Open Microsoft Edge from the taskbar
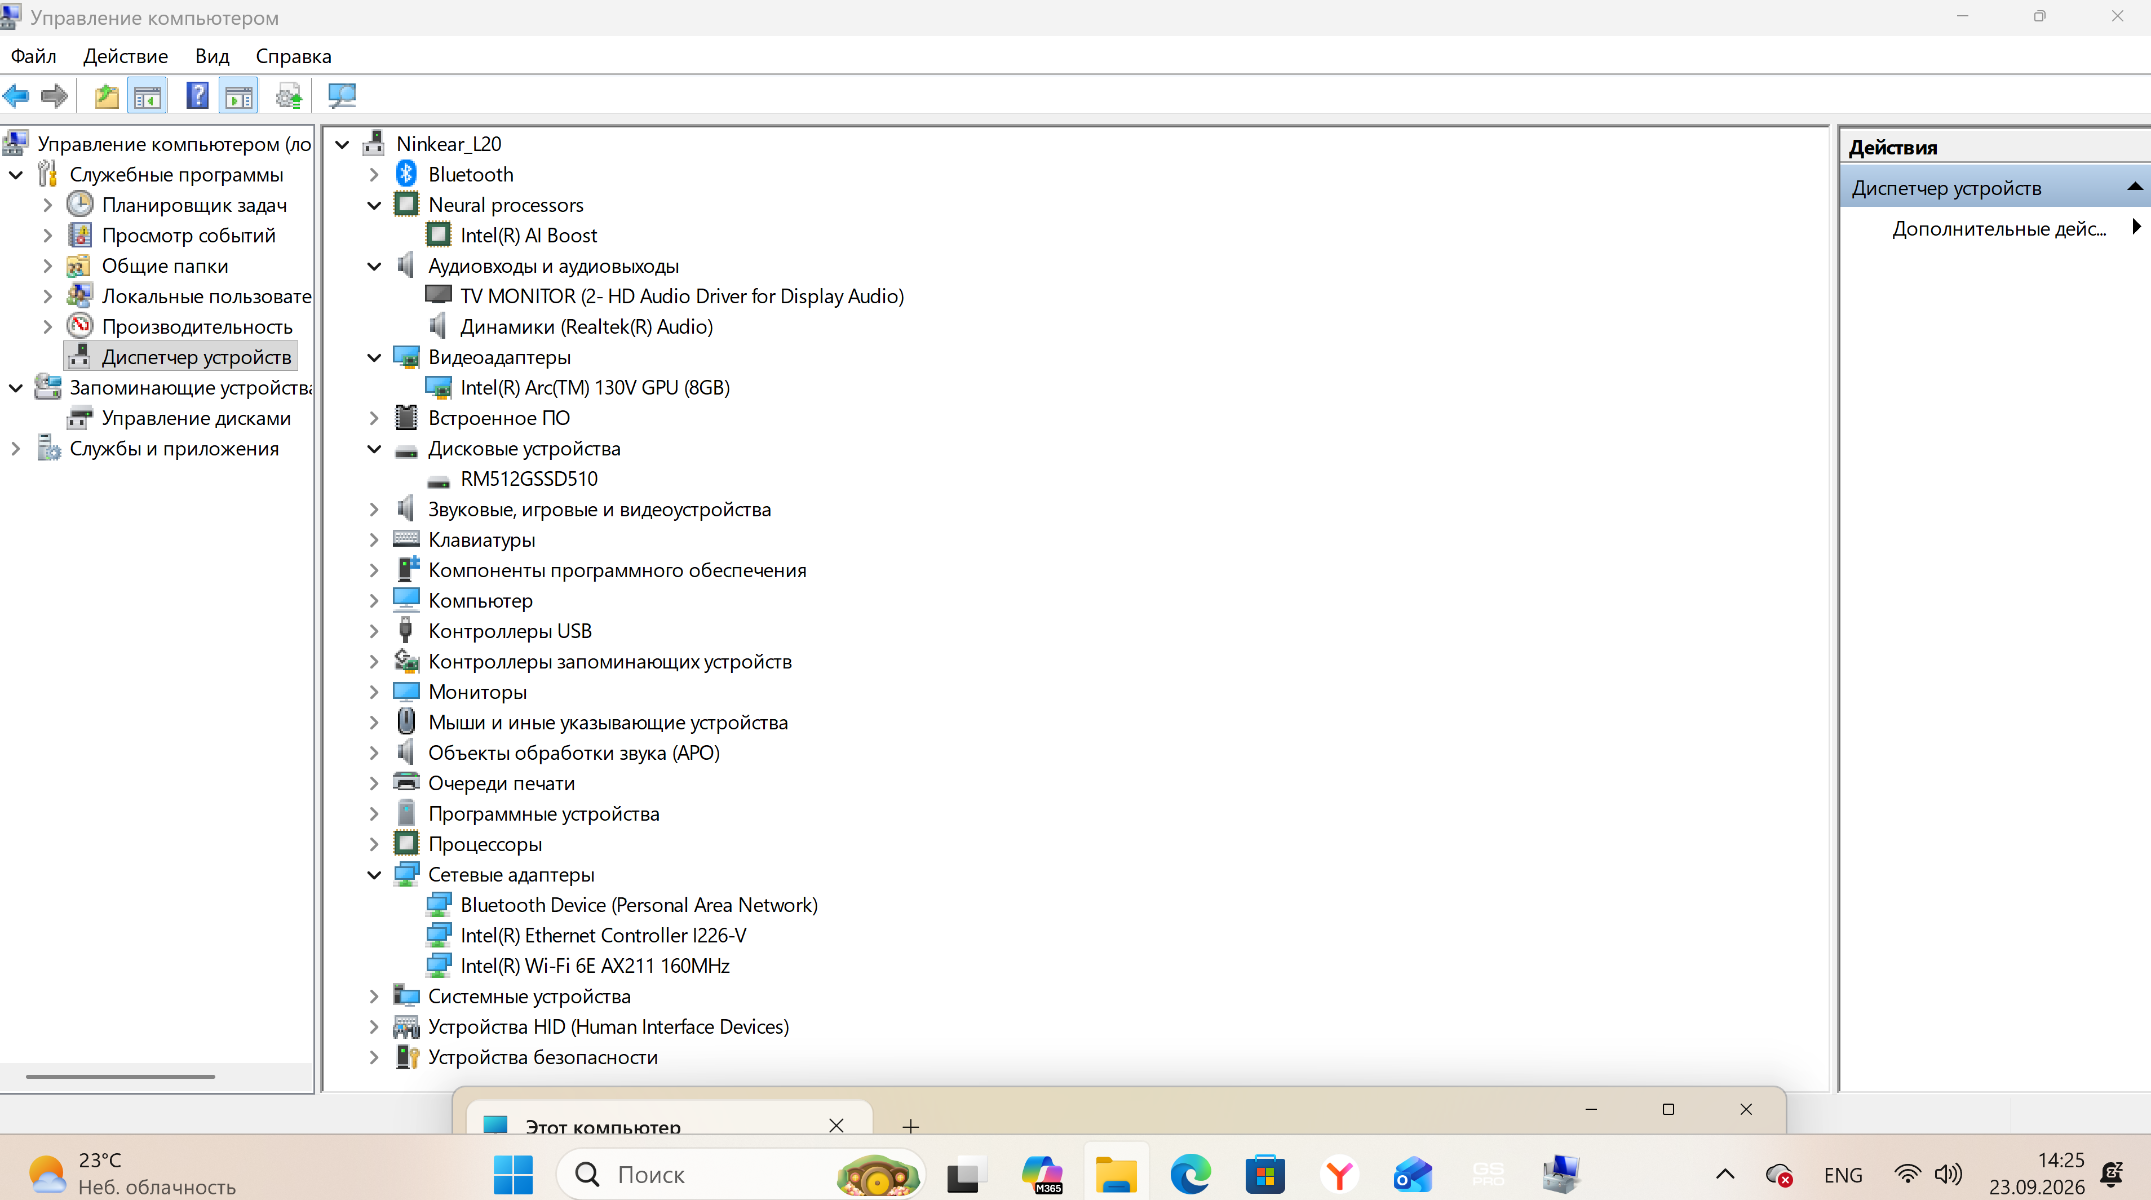 (x=1190, y=1174)
